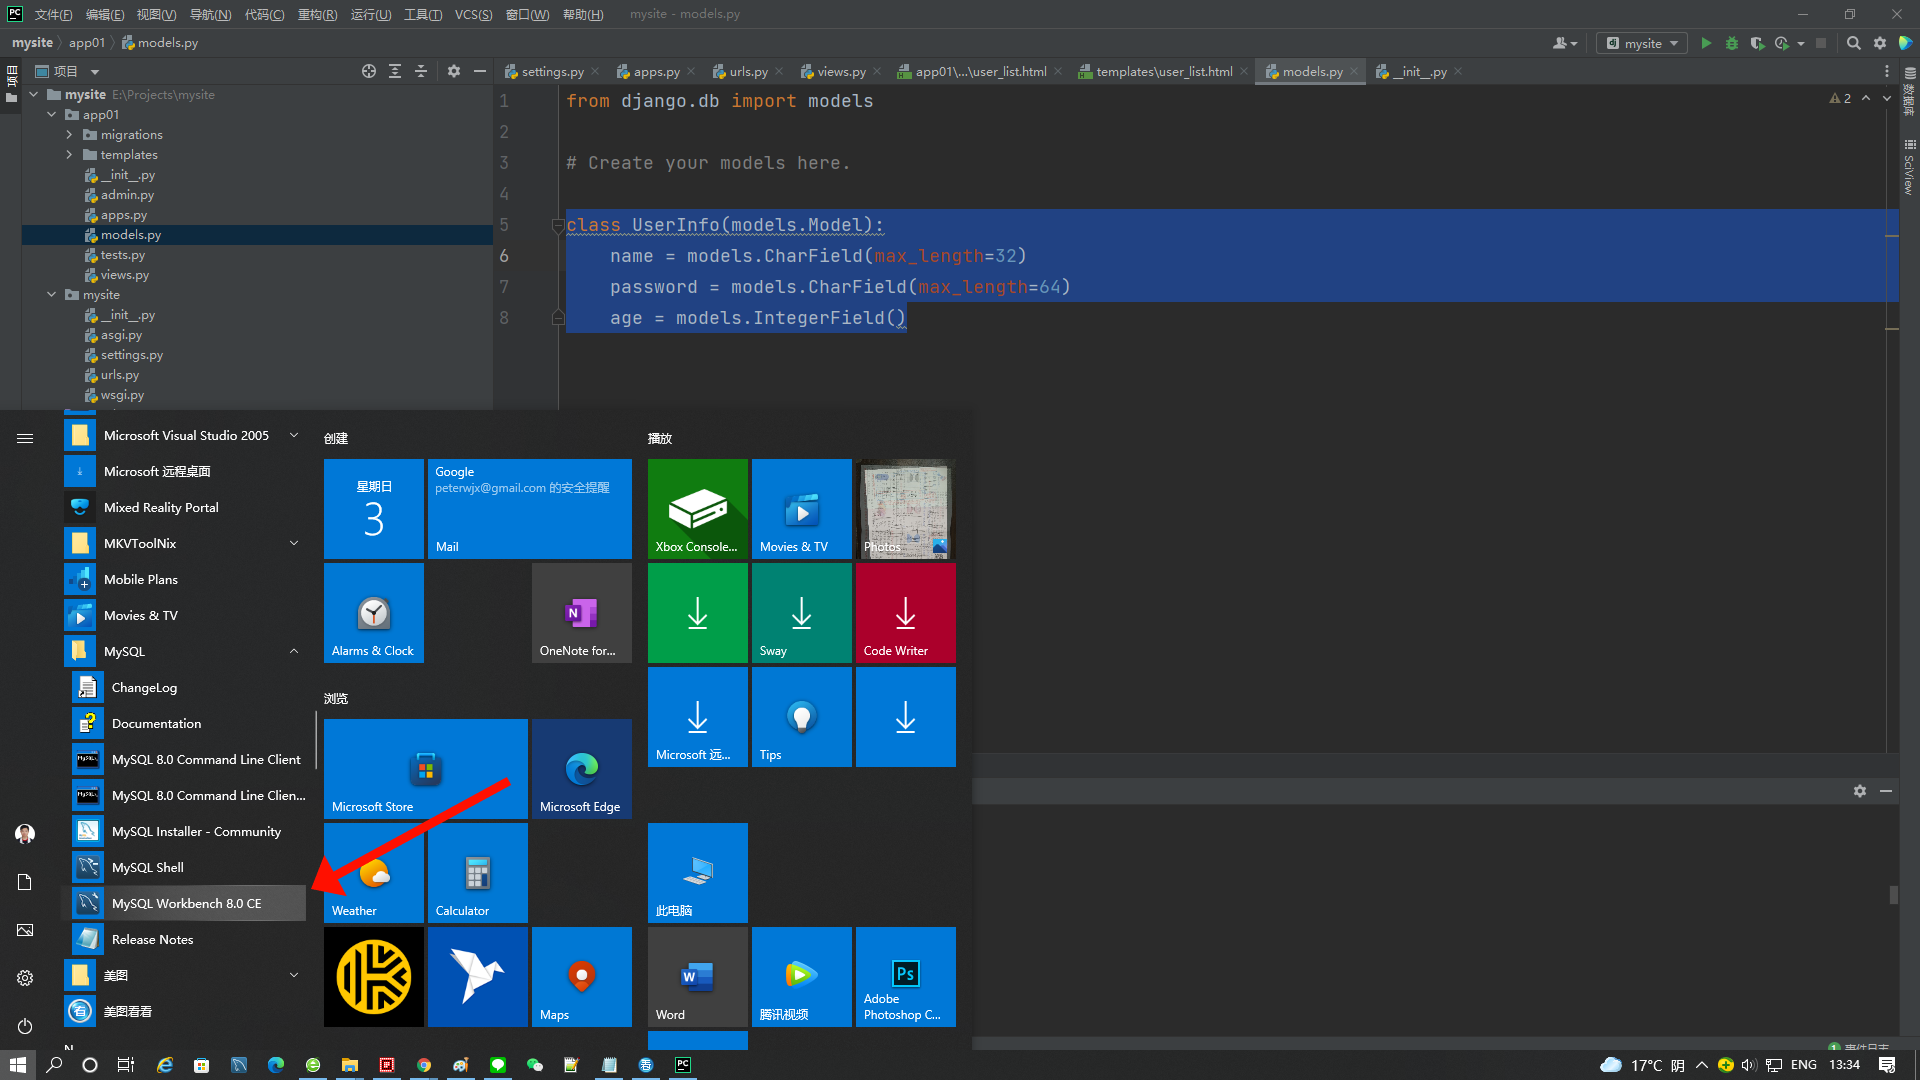The width and height of the screenshot is (1920, 1080).
Task: Click Windows Start button
Action: pyautogui.click(x=17, y=1065)
